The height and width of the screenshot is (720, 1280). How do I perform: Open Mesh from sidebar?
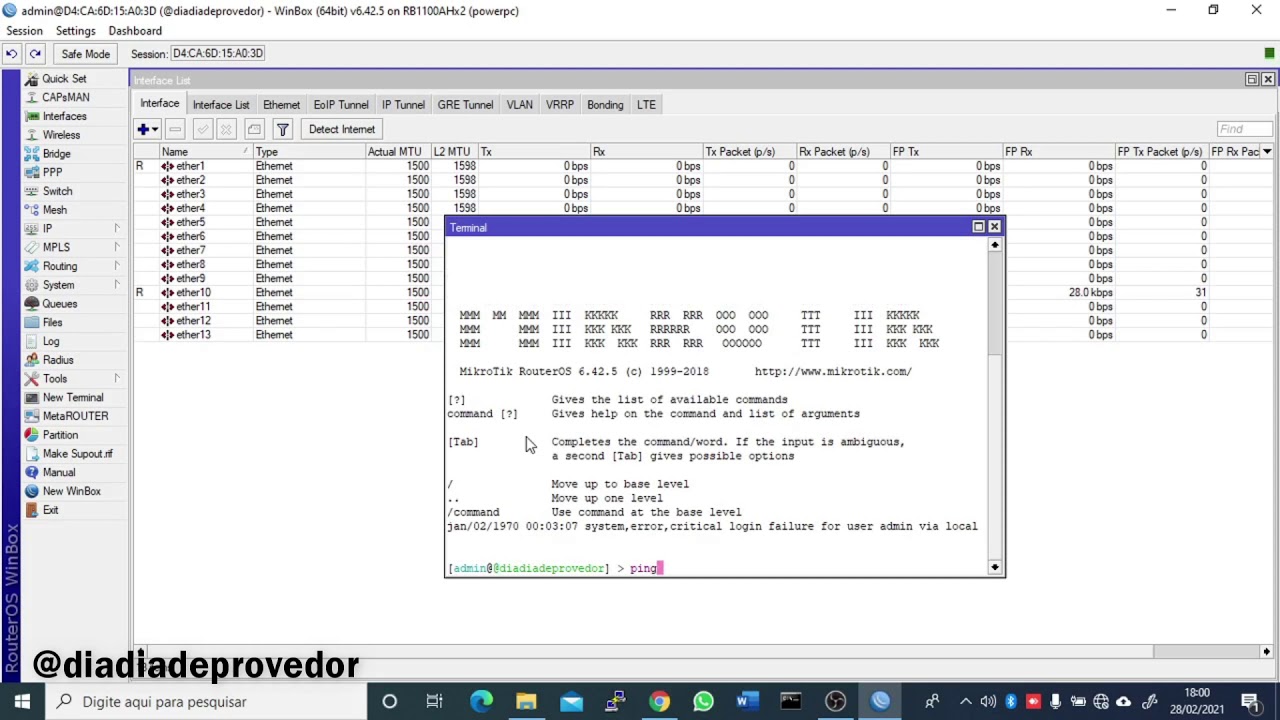point(54,210)
